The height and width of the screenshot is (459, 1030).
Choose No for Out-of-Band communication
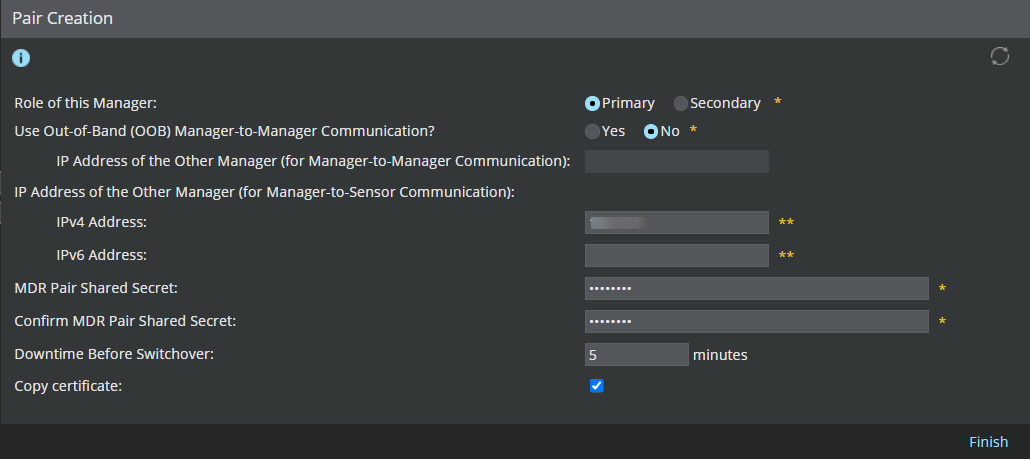tap(651, 131)
